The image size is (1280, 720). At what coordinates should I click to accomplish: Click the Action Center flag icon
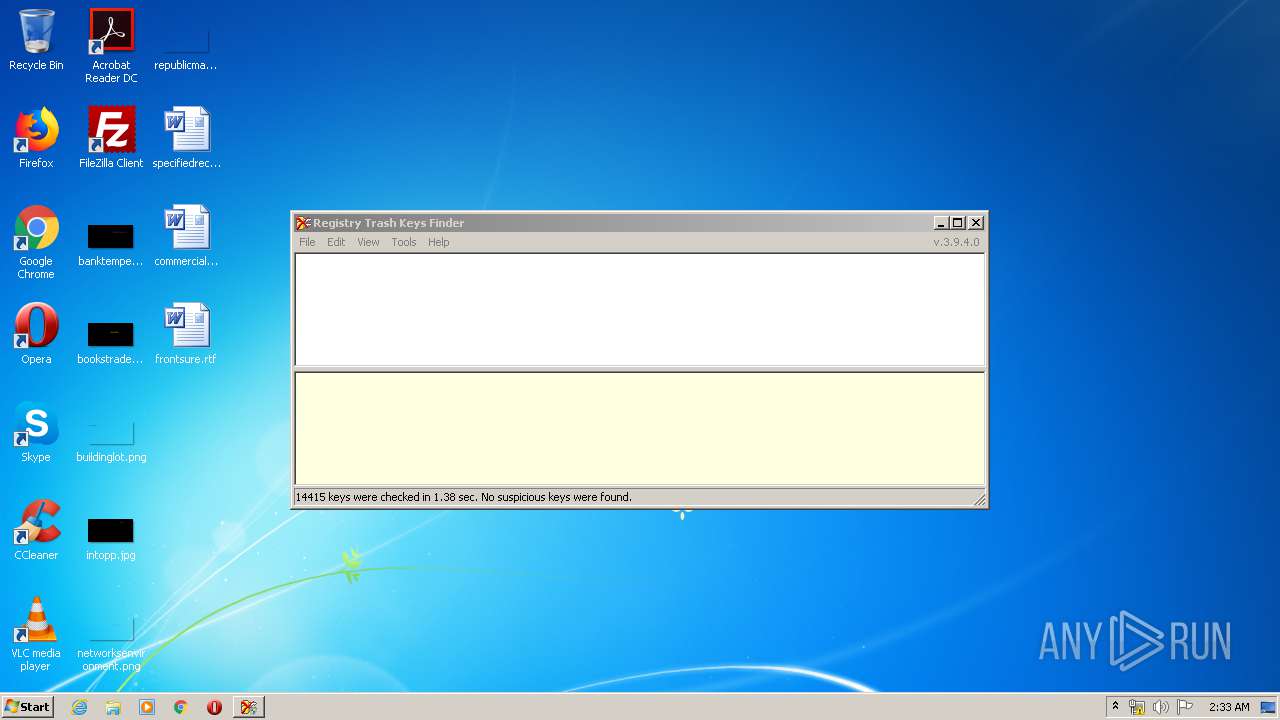point(1185,707)
